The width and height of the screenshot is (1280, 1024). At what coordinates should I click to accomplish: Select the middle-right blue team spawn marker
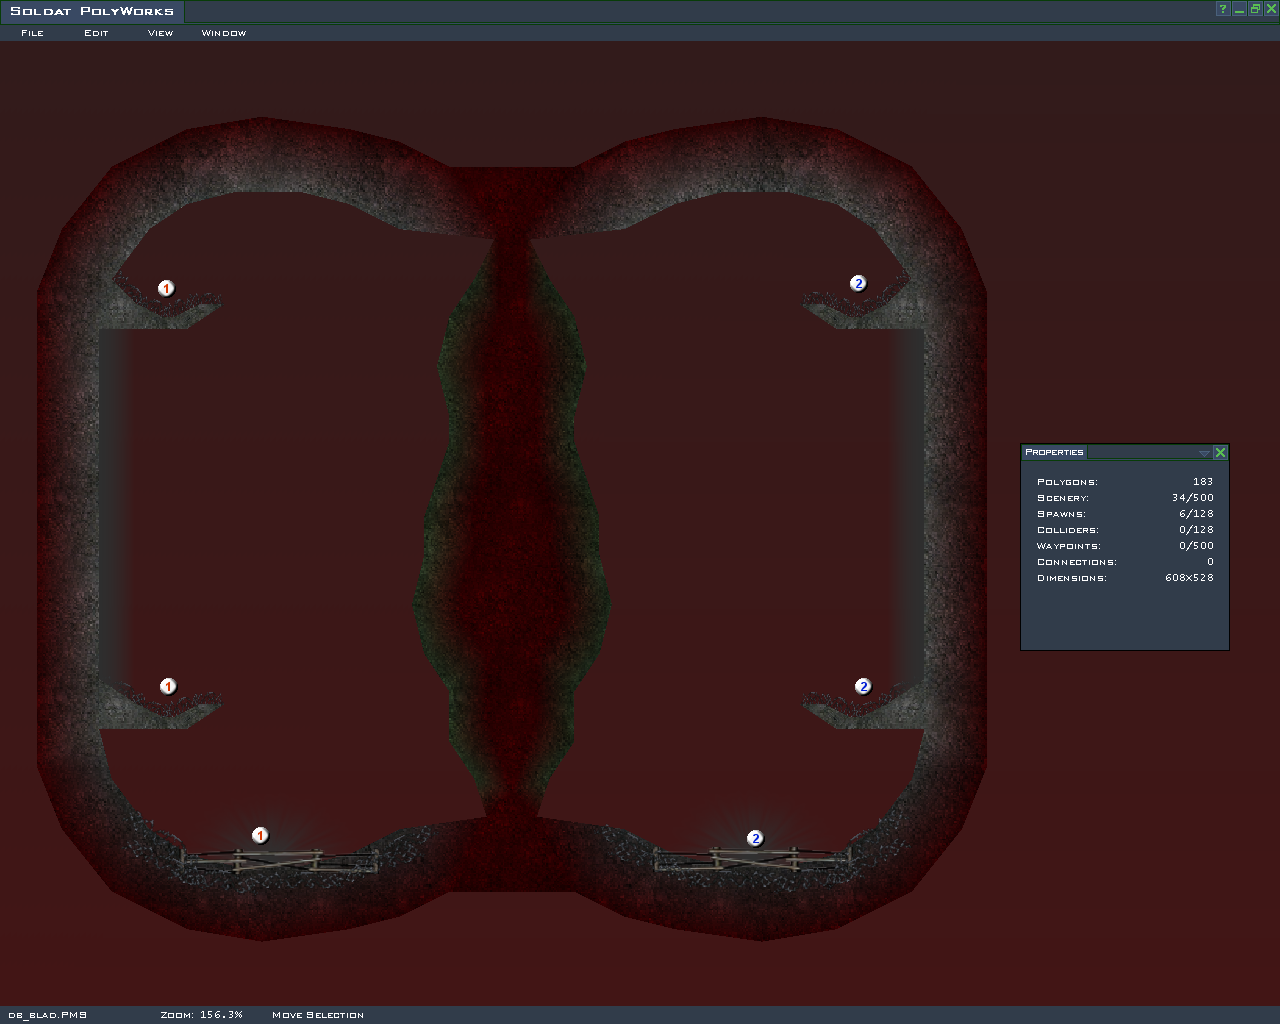click(x=863, y=686)
